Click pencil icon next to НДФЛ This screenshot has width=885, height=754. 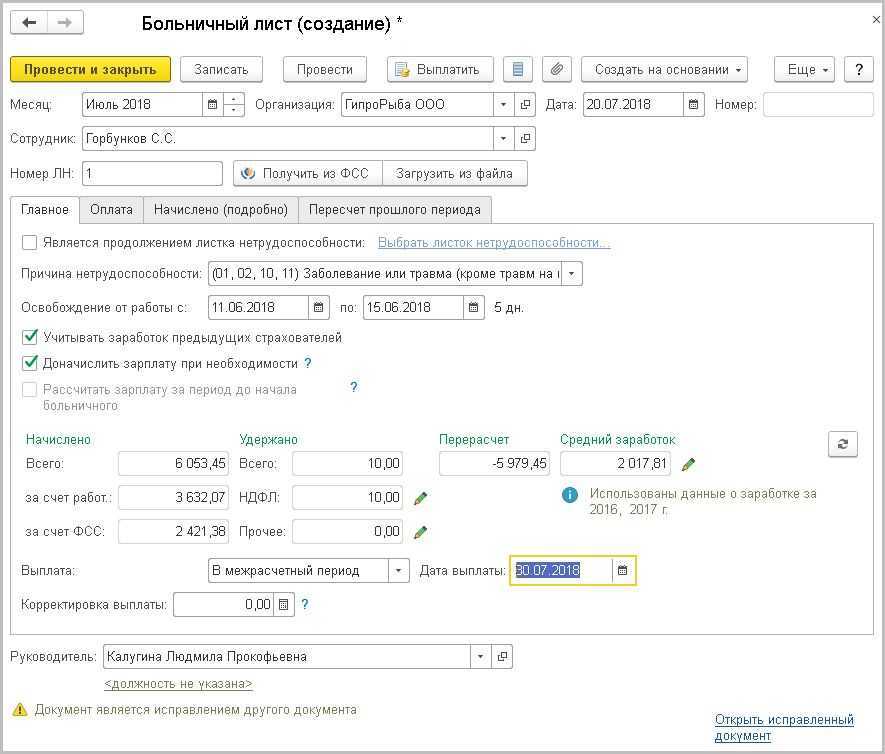coord(420,498)
